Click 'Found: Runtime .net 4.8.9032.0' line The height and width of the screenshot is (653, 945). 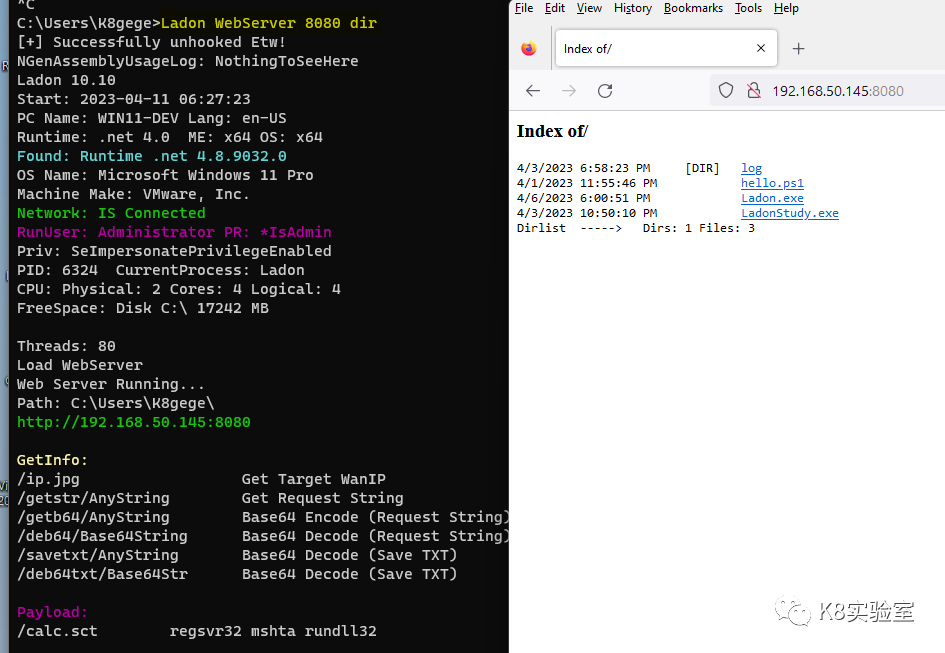point(152,156)
